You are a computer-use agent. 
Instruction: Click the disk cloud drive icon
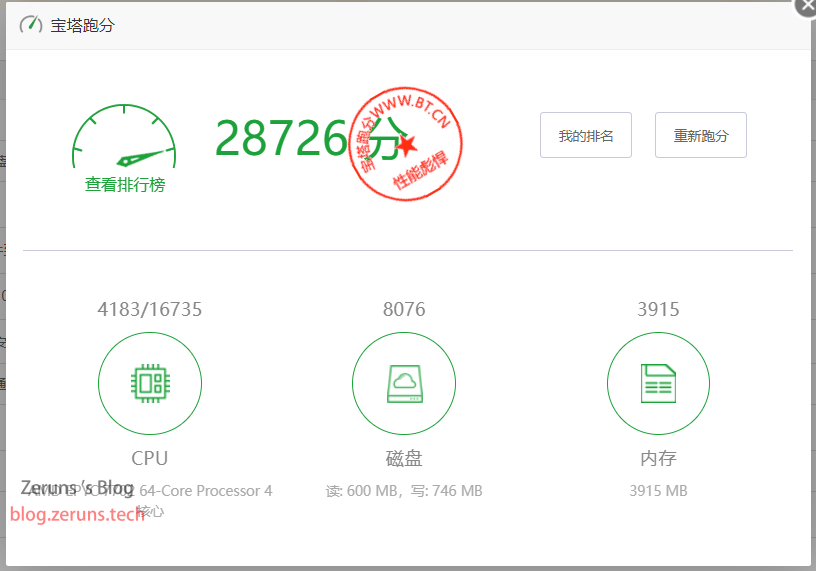(x=404, y=383)
